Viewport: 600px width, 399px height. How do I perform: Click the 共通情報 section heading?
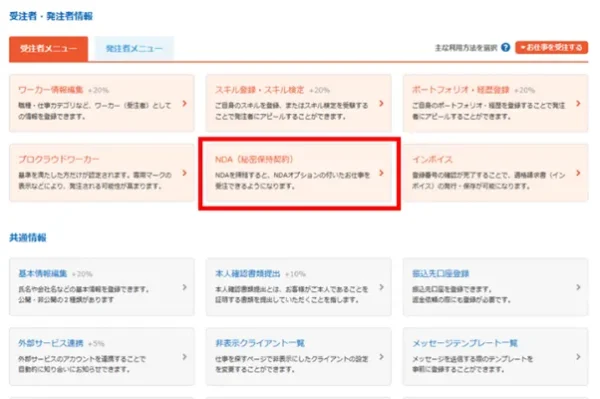tap(28, 238)
